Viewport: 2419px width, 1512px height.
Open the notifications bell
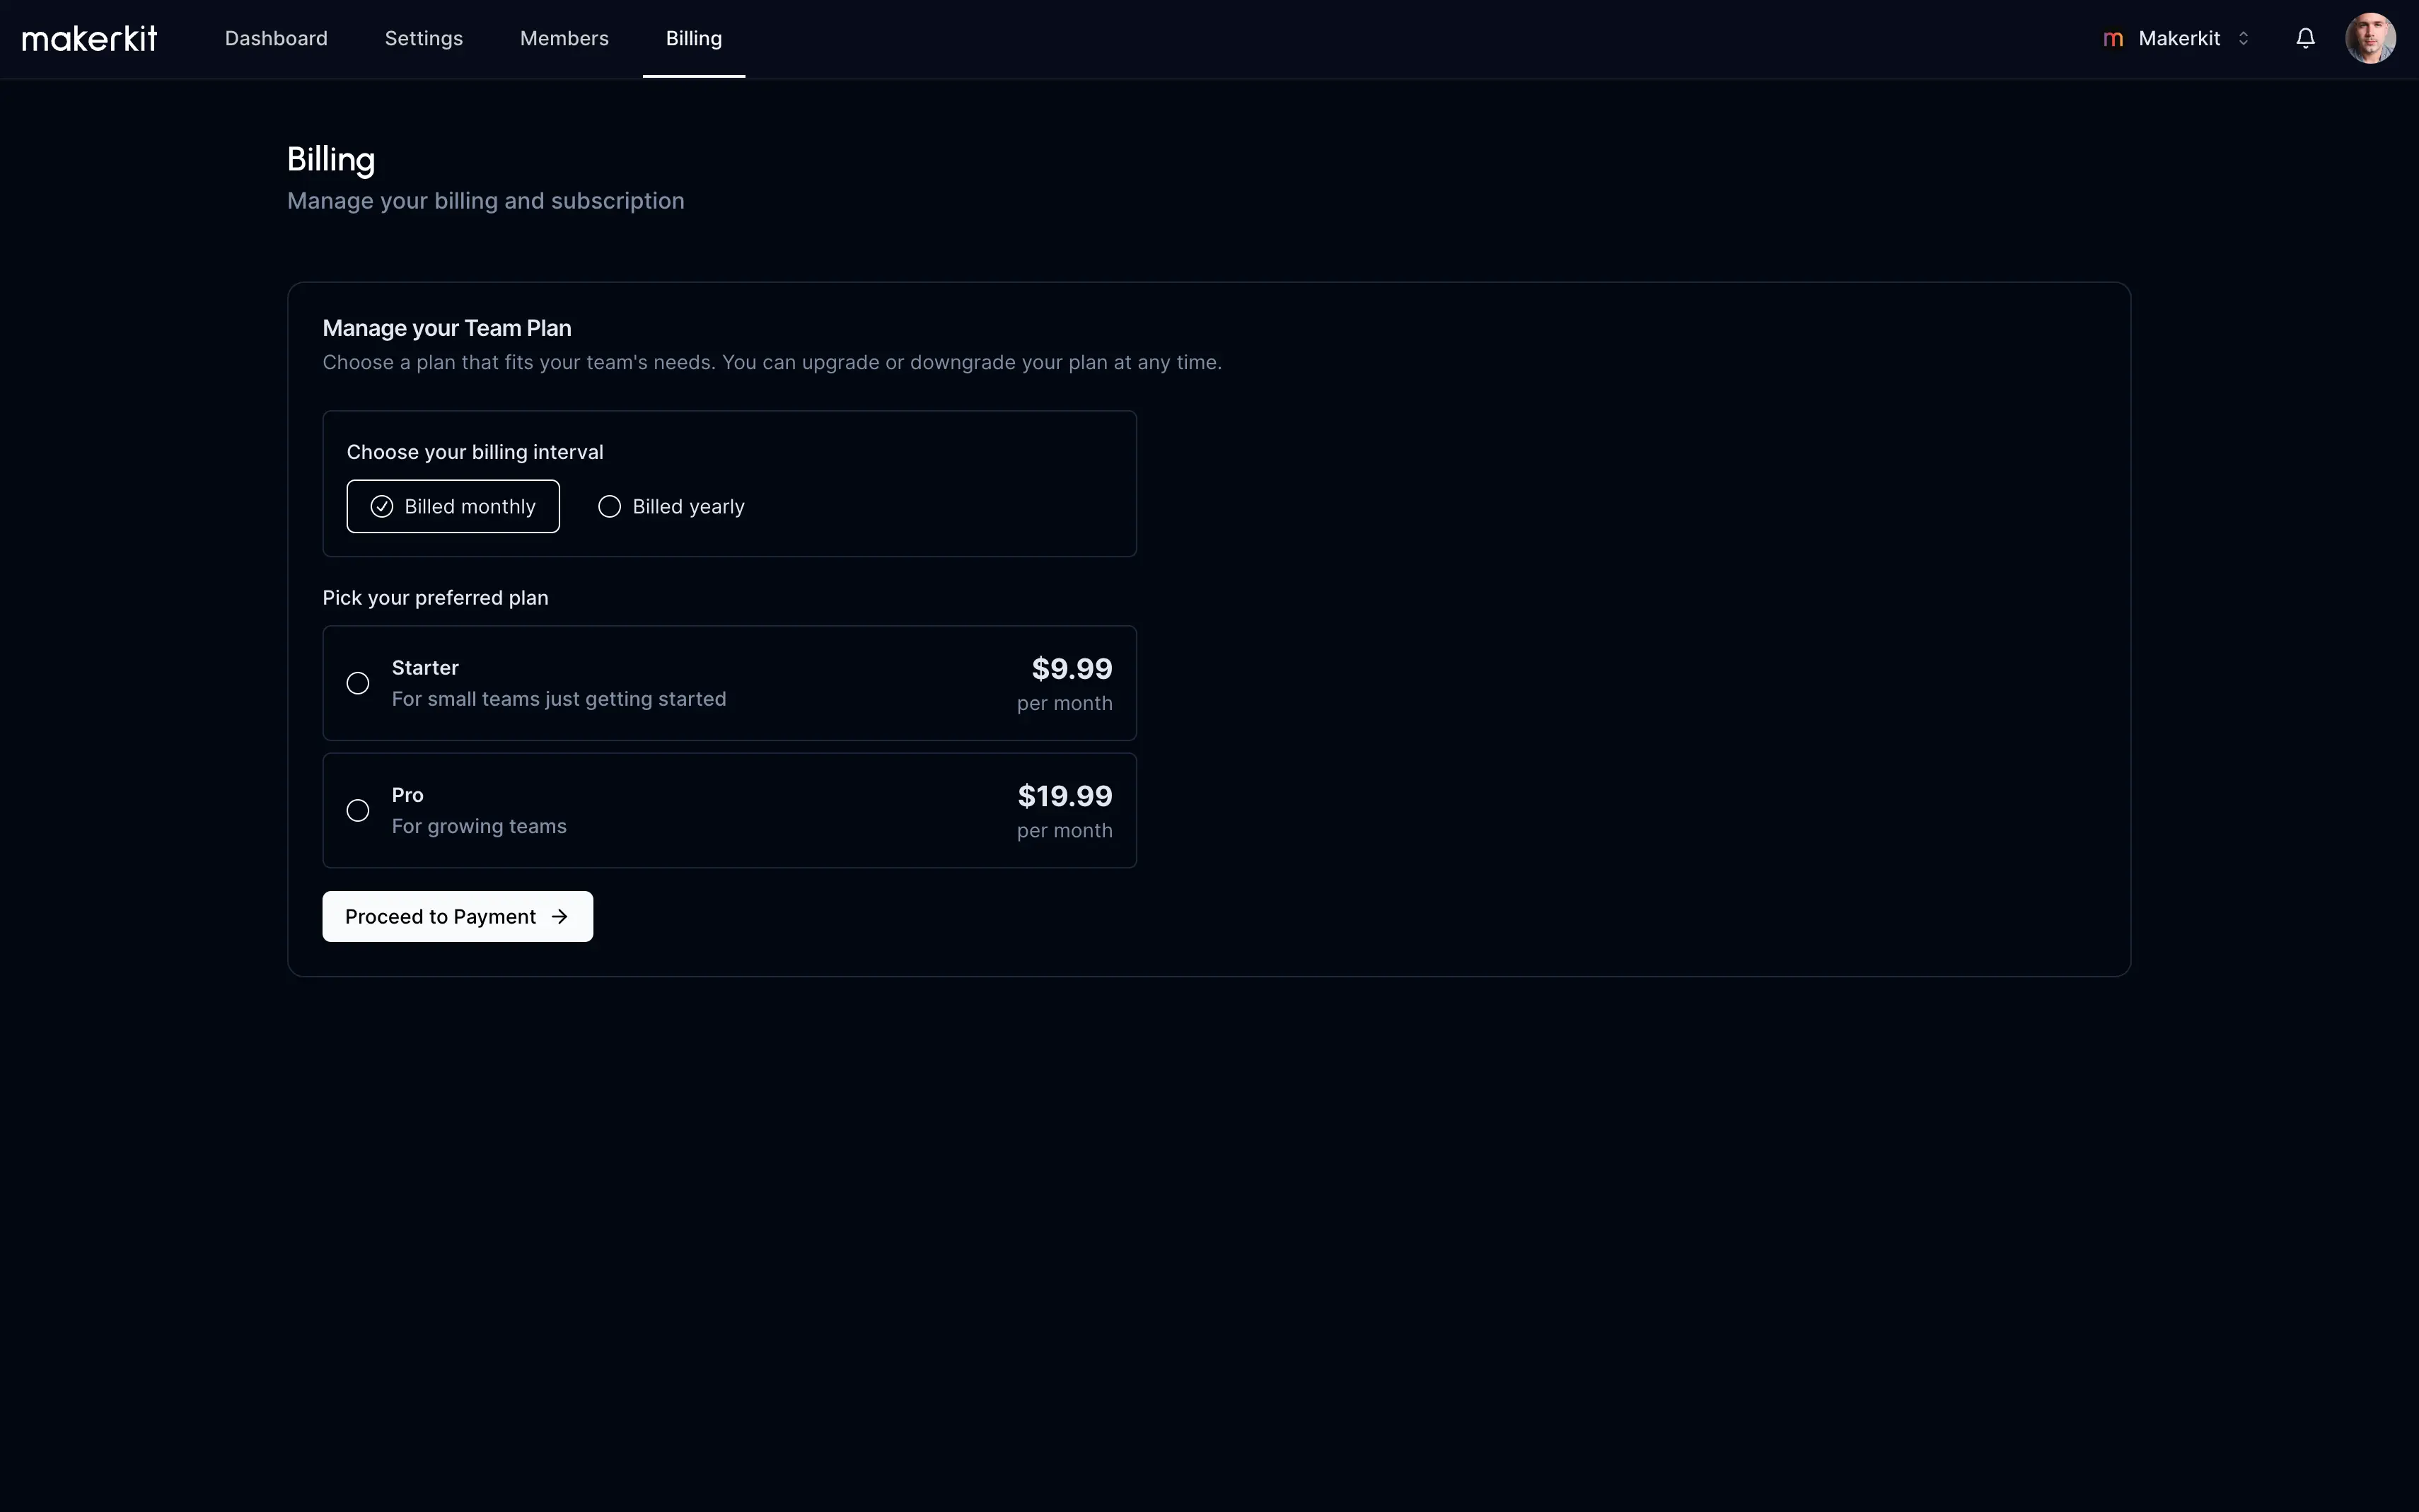coord(2305,38)
